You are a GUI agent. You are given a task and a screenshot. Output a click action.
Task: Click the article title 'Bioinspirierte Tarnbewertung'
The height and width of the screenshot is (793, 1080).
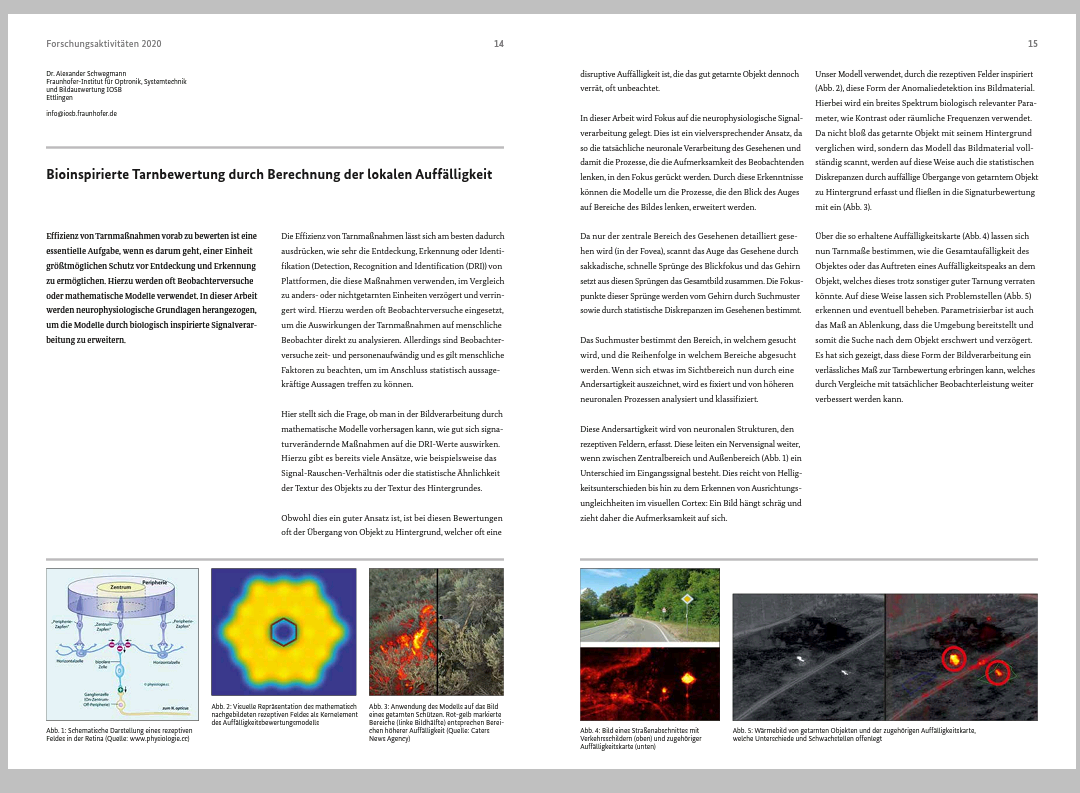[269, 175]
